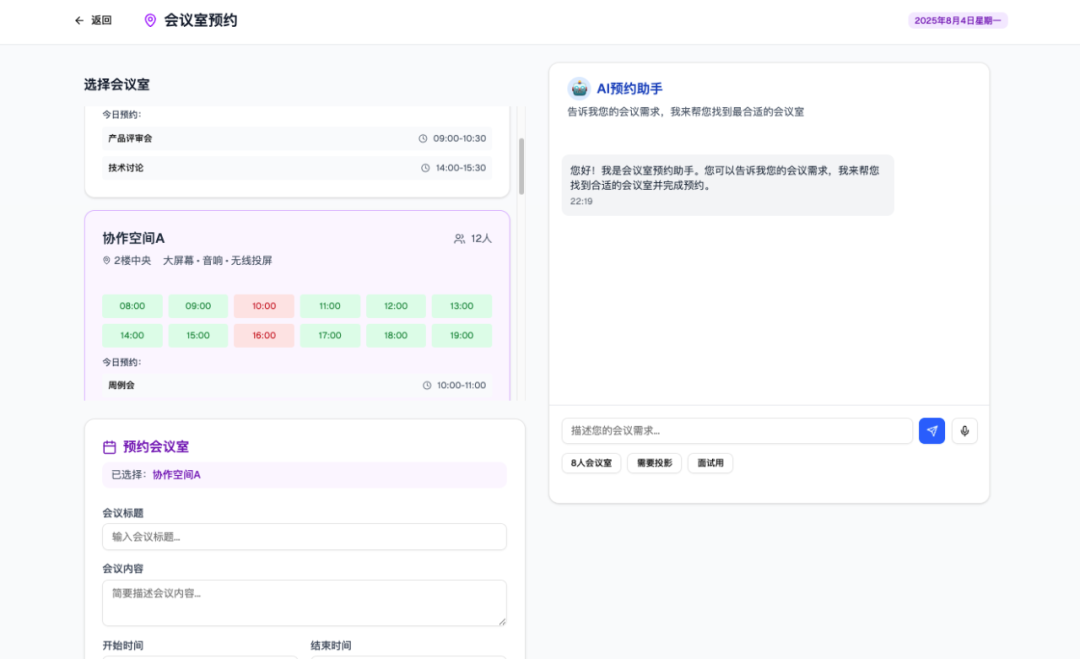This screenshot has width=1080, height=659.
Task: Click the 返回 link text
Action: click(x=101, y=21)
